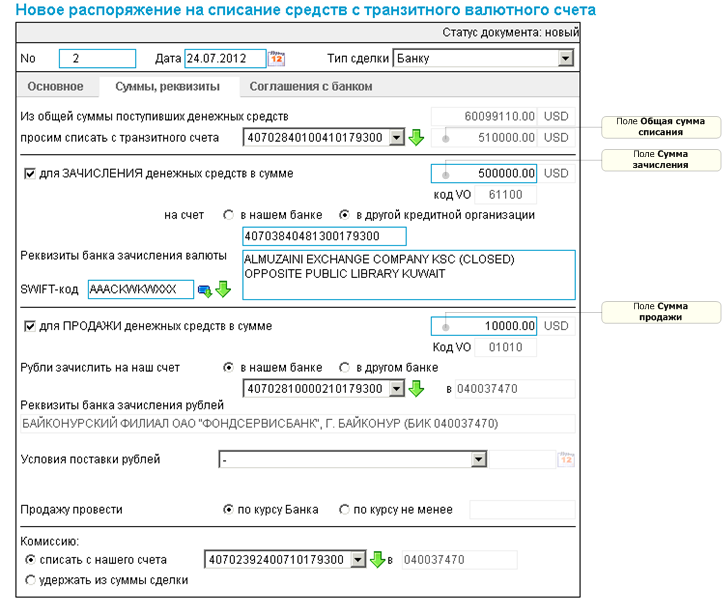Screen dimensions: 722x606
Task: Select 'в другом банке' radio button
Action: coord(344,368)
